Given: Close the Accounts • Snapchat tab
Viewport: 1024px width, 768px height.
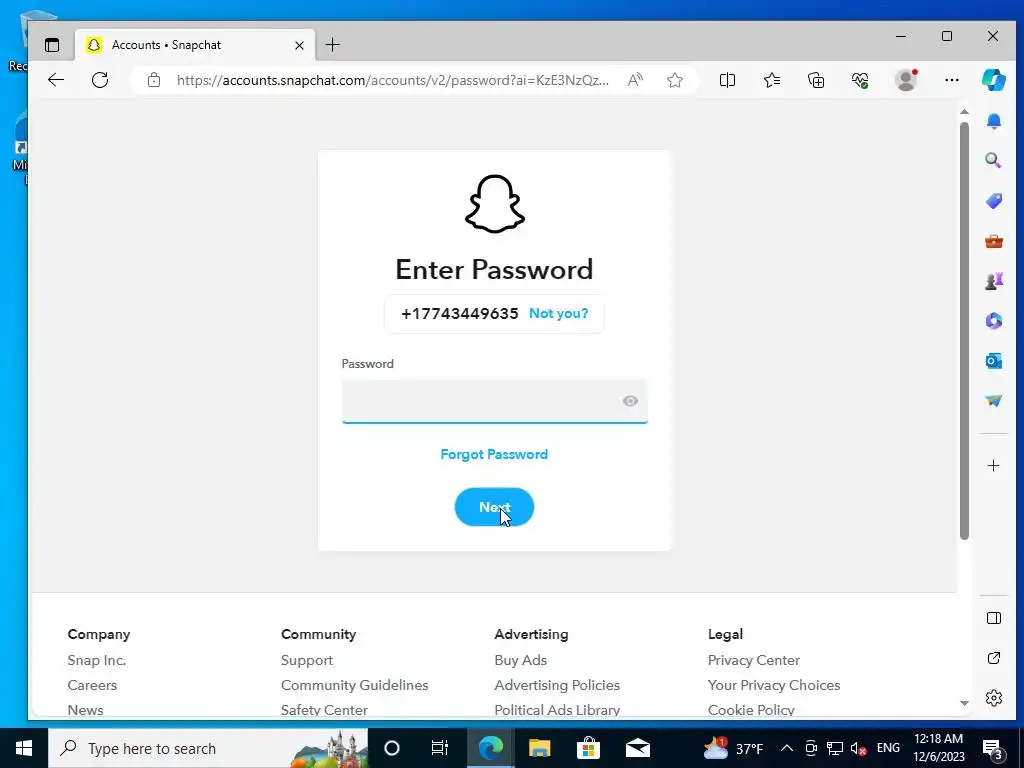Looking at the screenshot, I should coord(299,45).
